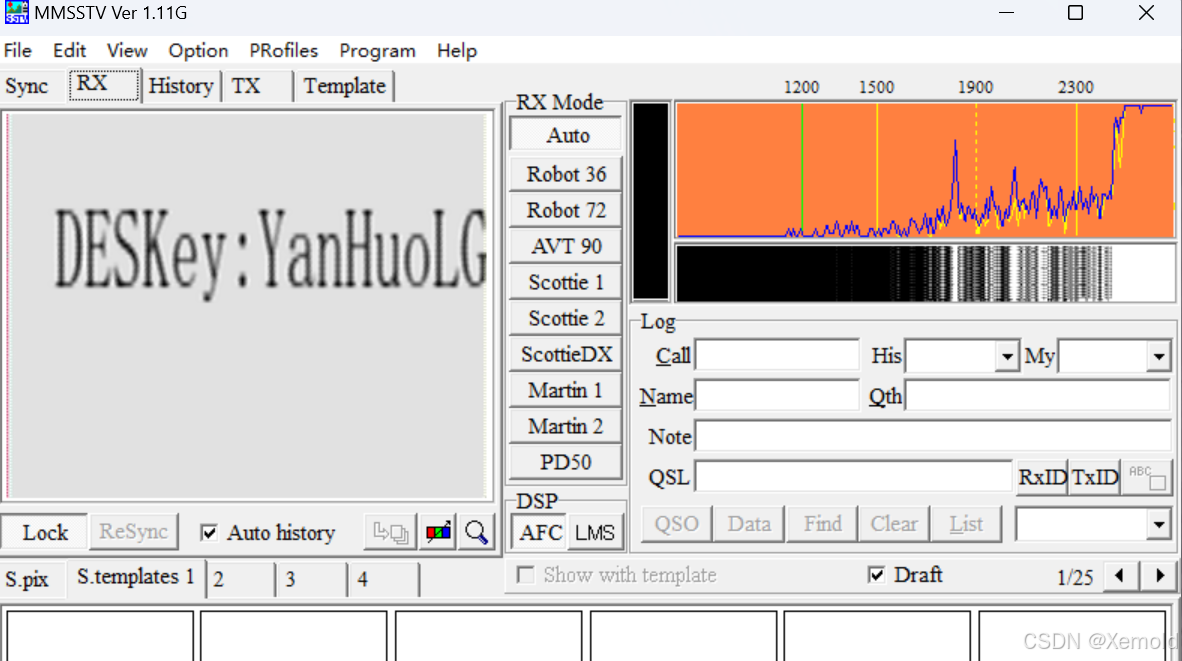Click the black signal level meter bar
This screenshot has width=1182, height=661.
pyautogui.click(x=651, y=201)
